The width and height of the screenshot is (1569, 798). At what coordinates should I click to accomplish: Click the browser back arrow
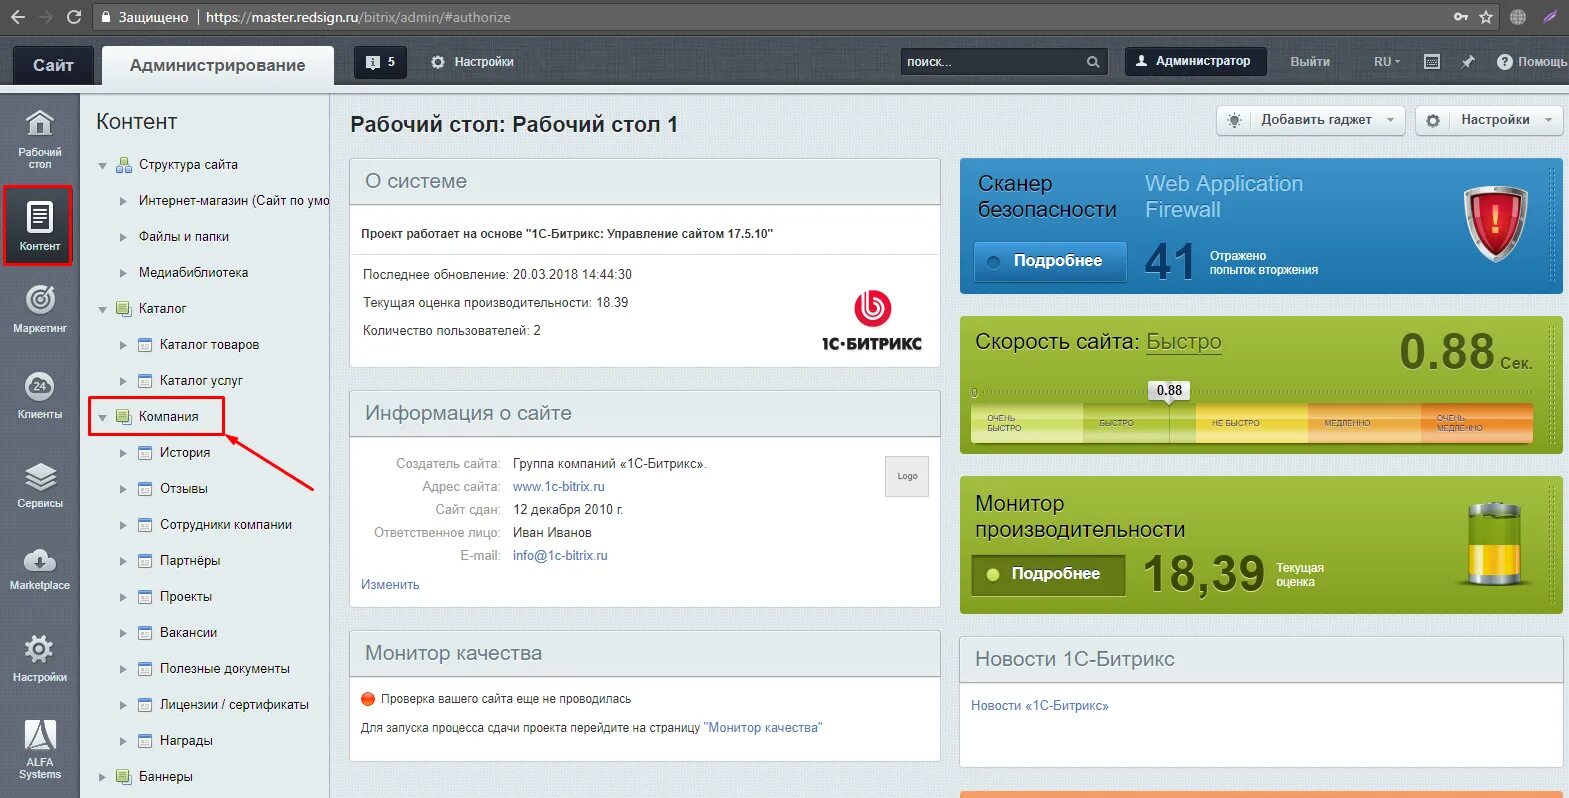(18, 17)
